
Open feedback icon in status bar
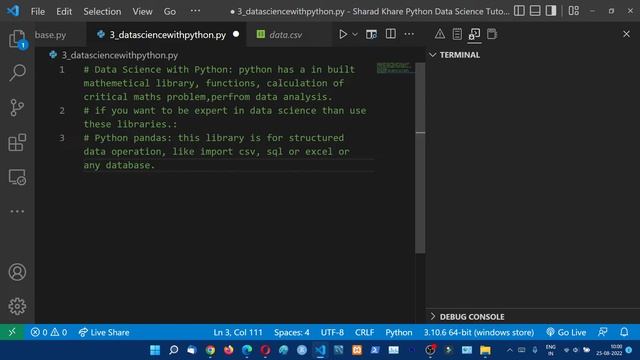click(x=603, y=332)
